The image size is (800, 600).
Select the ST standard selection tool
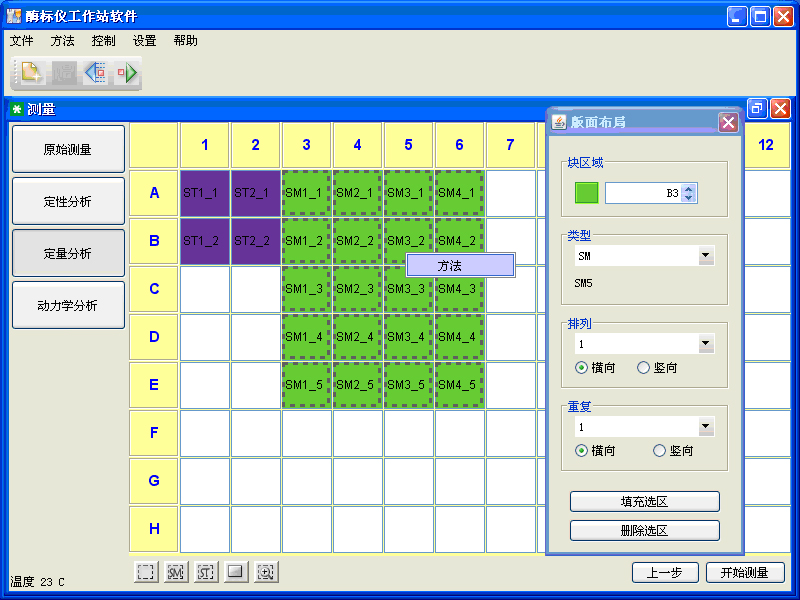(x=206, y=572)
